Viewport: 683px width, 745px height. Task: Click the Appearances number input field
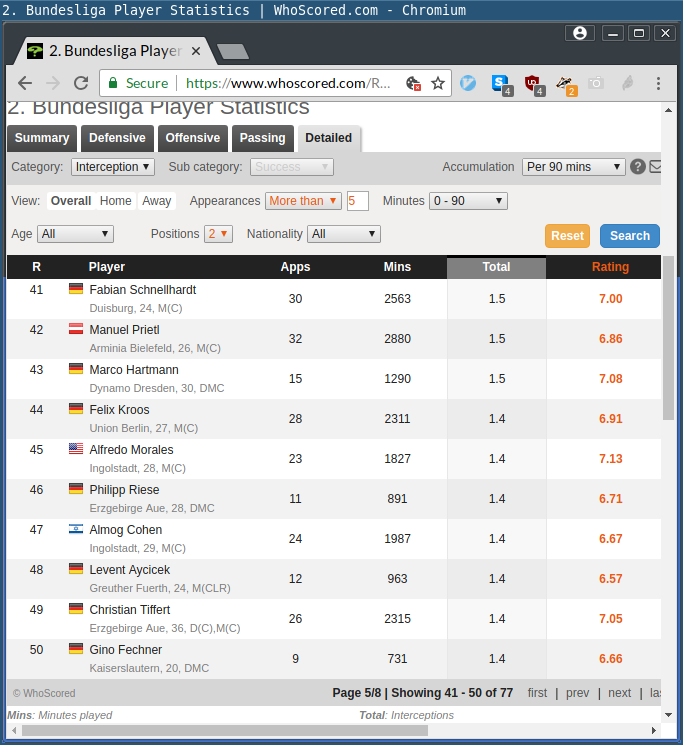point(358,201)
